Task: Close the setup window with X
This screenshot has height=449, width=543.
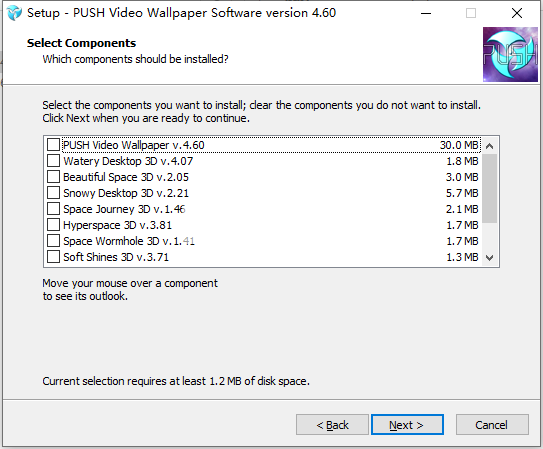Action: pos(517,13)
